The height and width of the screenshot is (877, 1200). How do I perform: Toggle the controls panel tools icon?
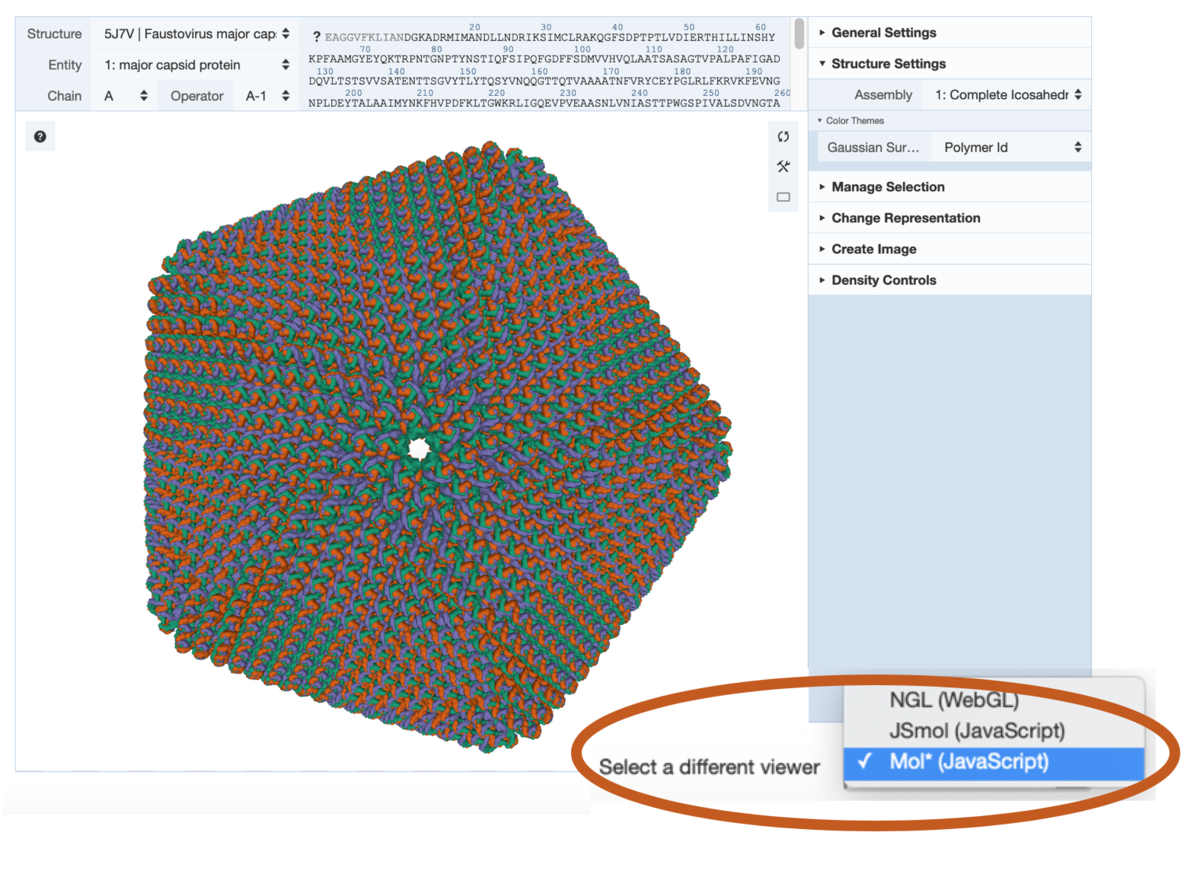783,167
